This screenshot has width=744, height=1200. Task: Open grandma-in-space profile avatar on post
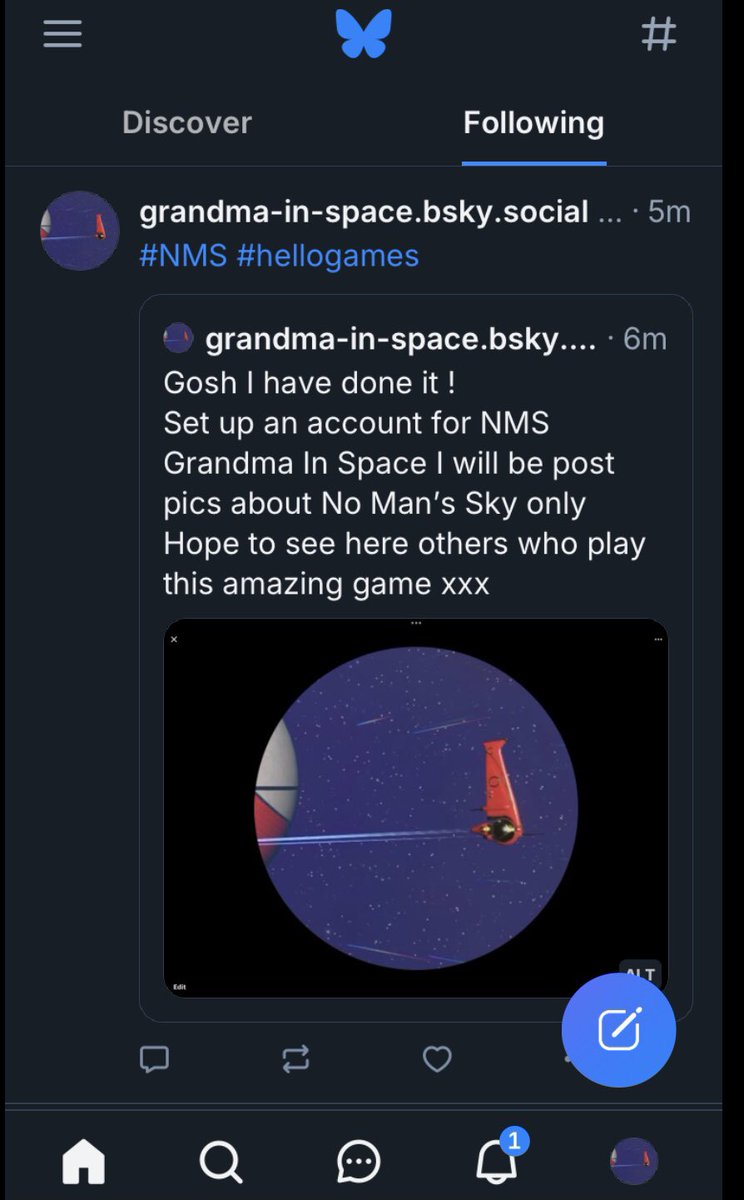(x=80, y=230)
